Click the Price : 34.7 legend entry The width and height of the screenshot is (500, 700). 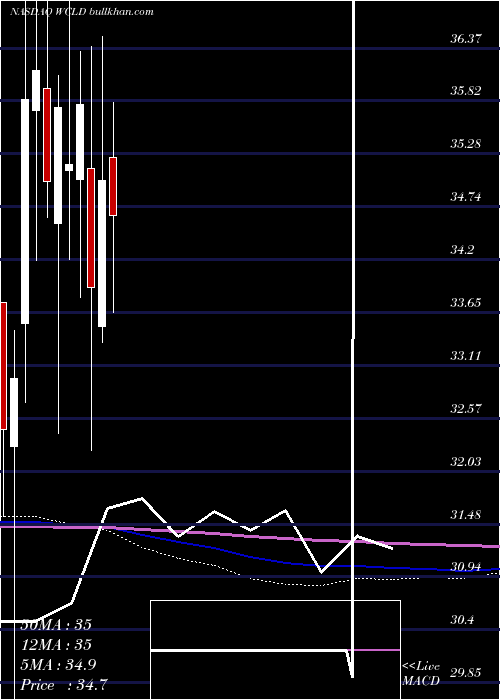63,685
